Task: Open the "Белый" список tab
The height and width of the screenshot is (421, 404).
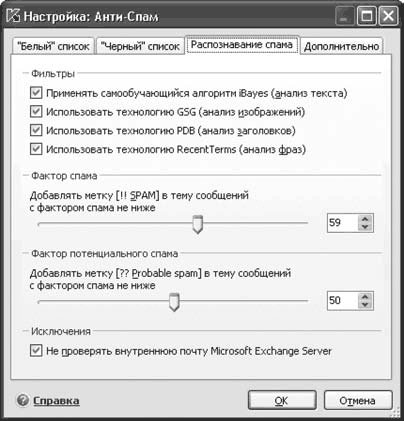Action: pos(53,46)
